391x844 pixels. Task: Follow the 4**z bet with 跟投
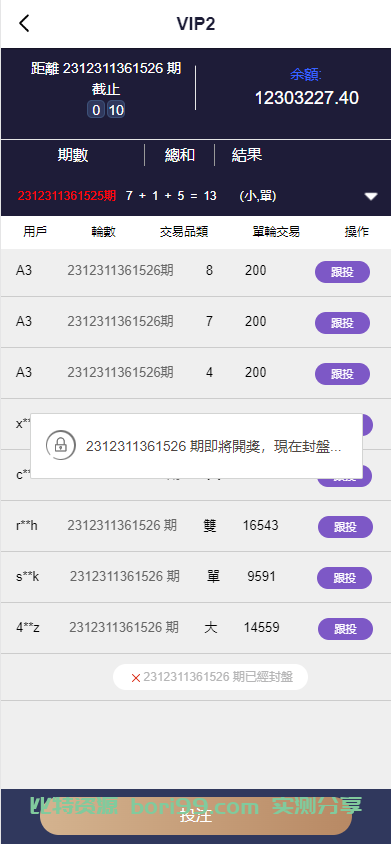pyautogui.click(x=345, y=629)
